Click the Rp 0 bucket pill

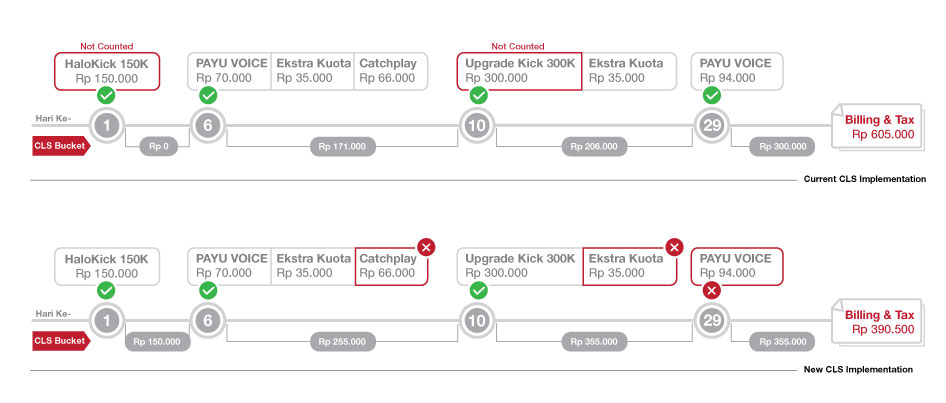[156, 147]
